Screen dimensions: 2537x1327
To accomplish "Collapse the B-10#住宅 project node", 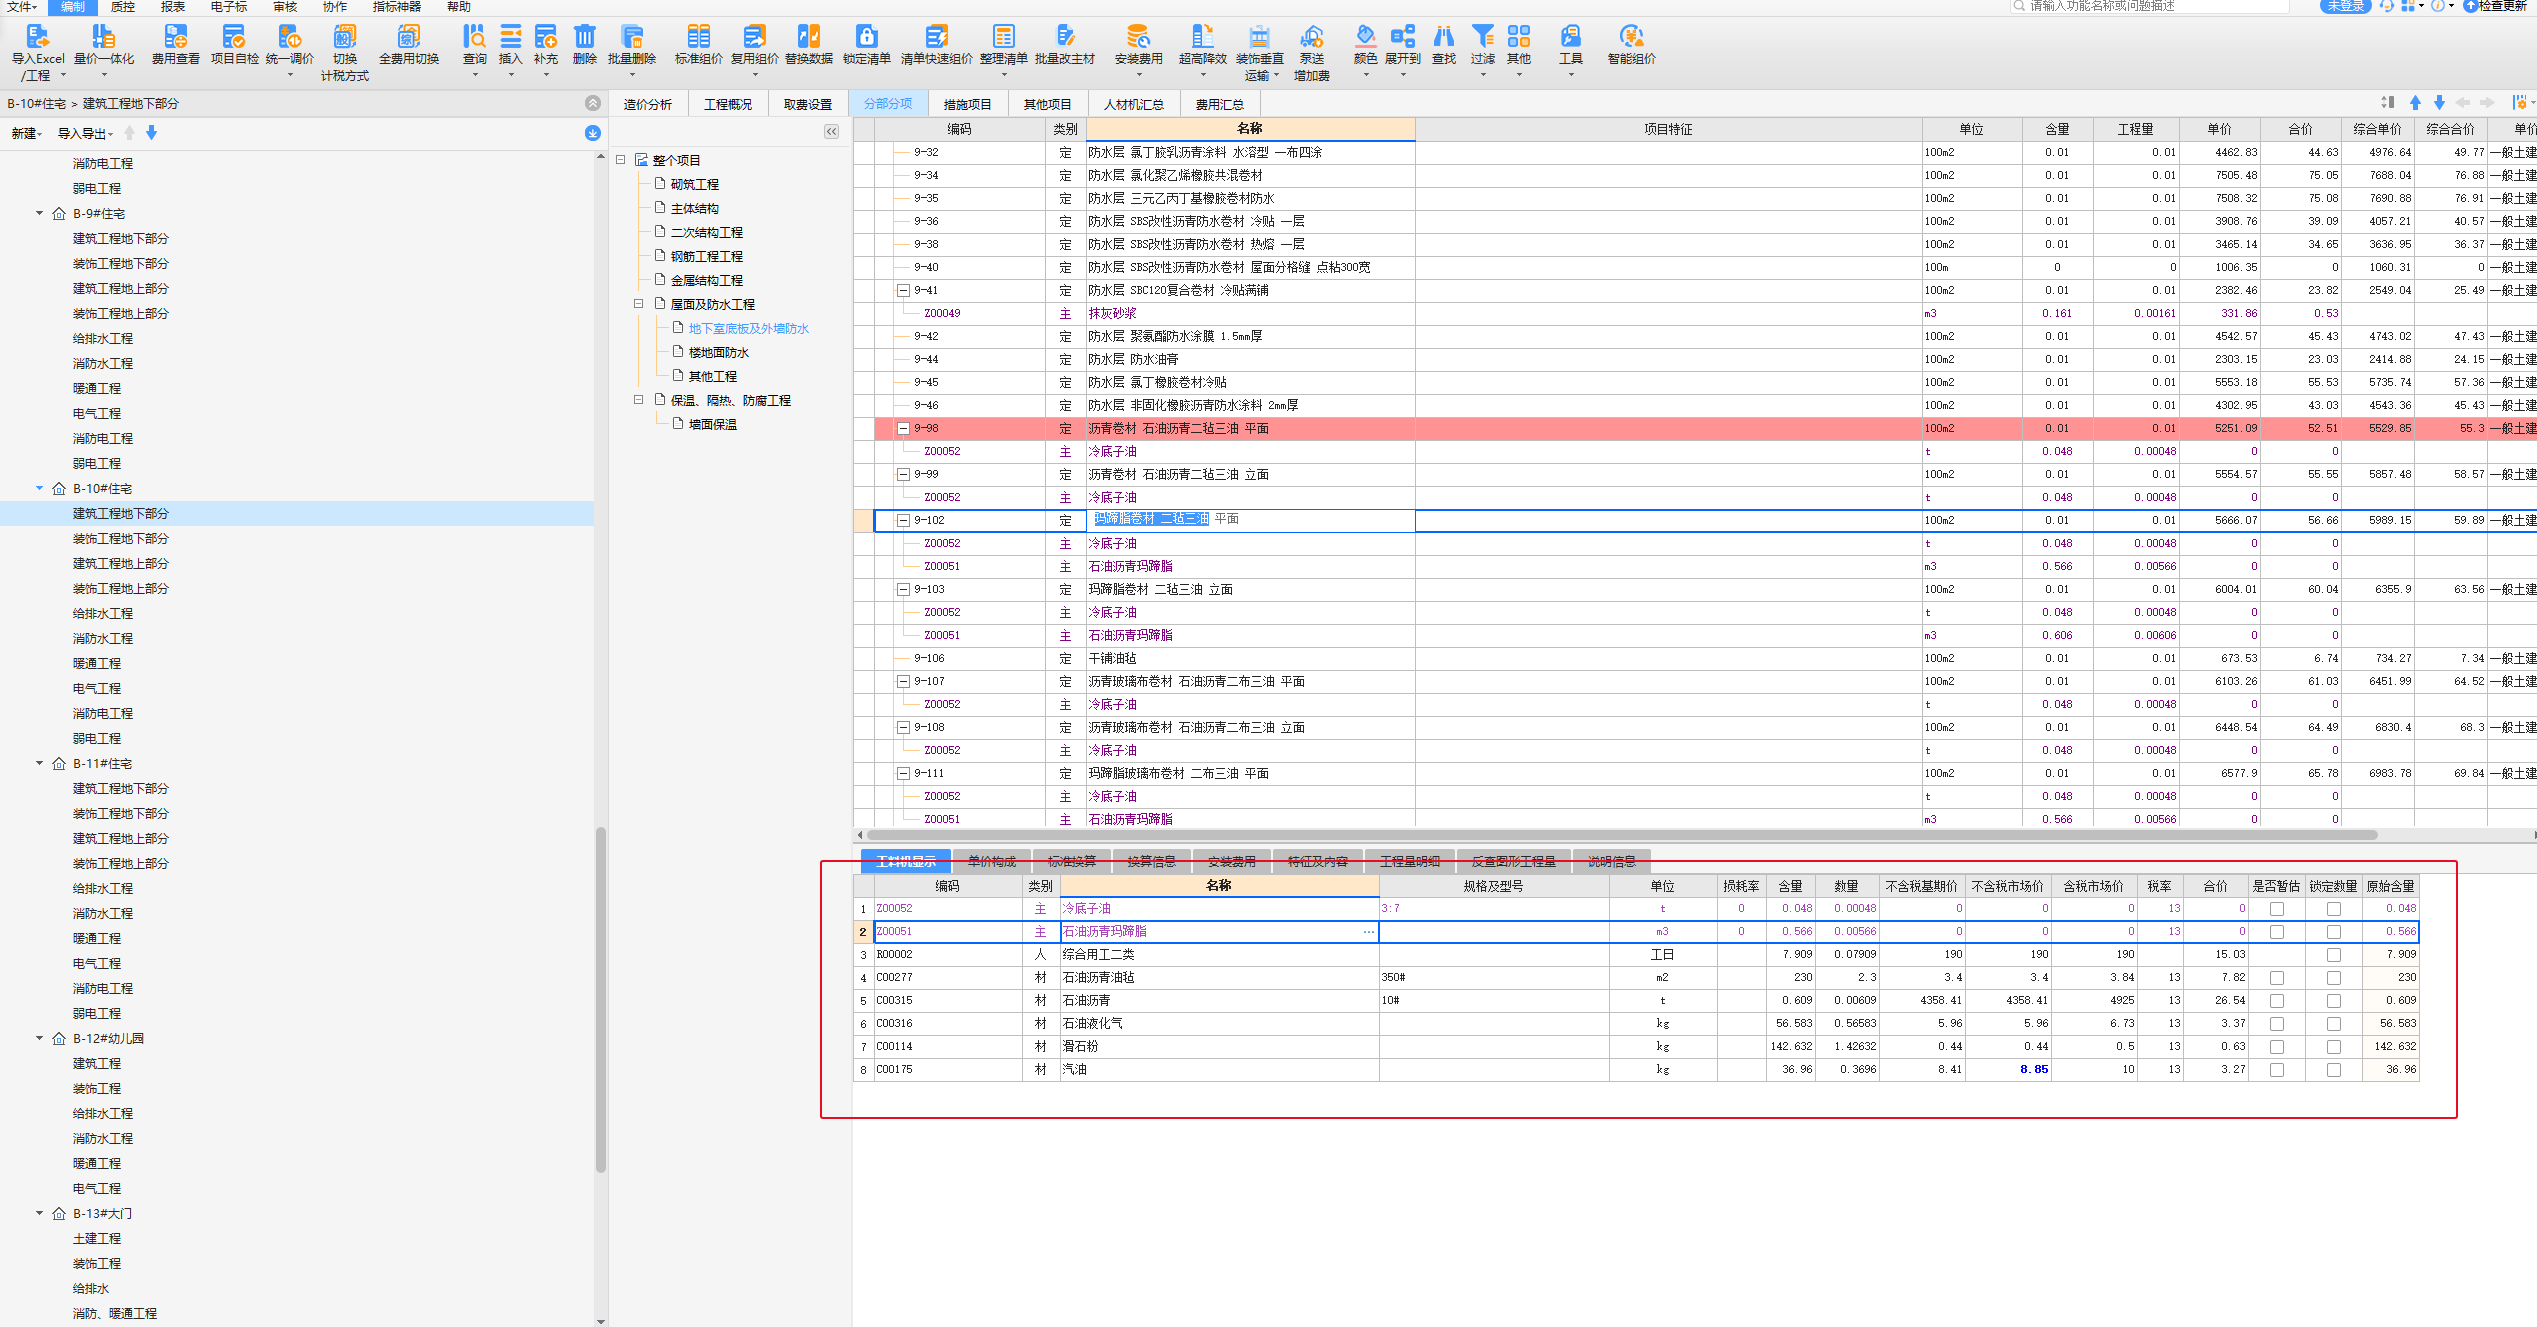I will (x=40, y=488).
